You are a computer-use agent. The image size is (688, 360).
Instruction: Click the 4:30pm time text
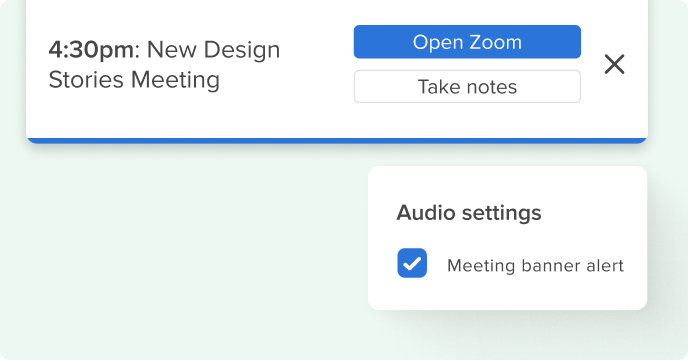[91, 50]
